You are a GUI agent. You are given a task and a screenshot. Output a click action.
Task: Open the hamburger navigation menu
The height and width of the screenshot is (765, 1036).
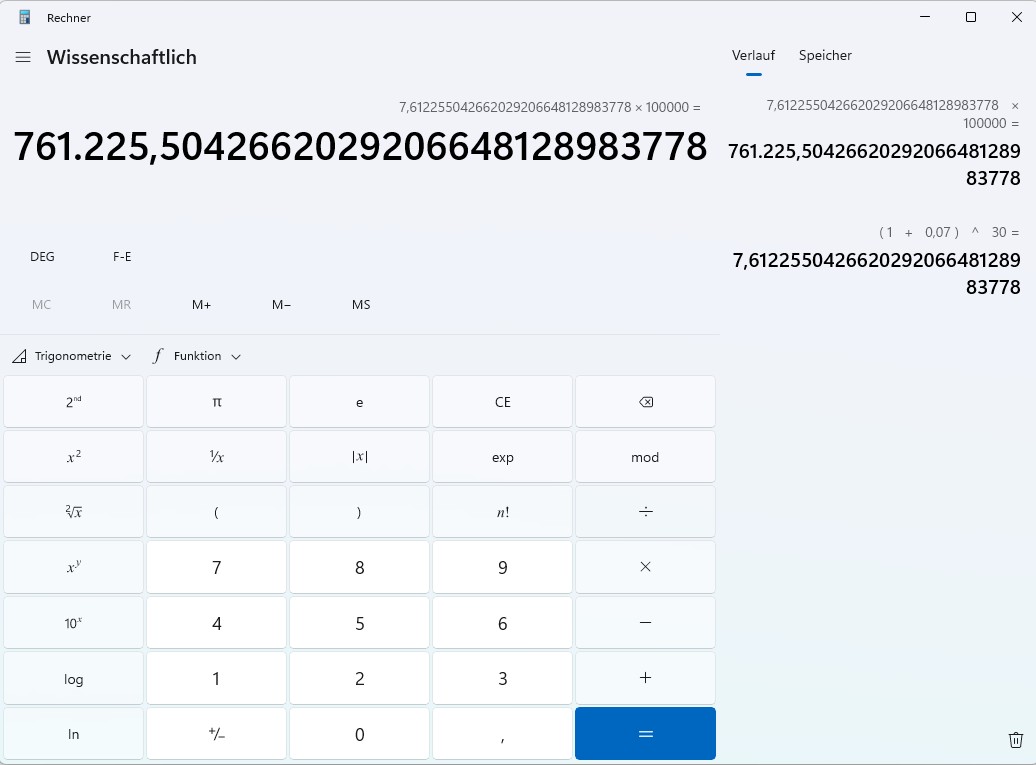coord(23,57)
